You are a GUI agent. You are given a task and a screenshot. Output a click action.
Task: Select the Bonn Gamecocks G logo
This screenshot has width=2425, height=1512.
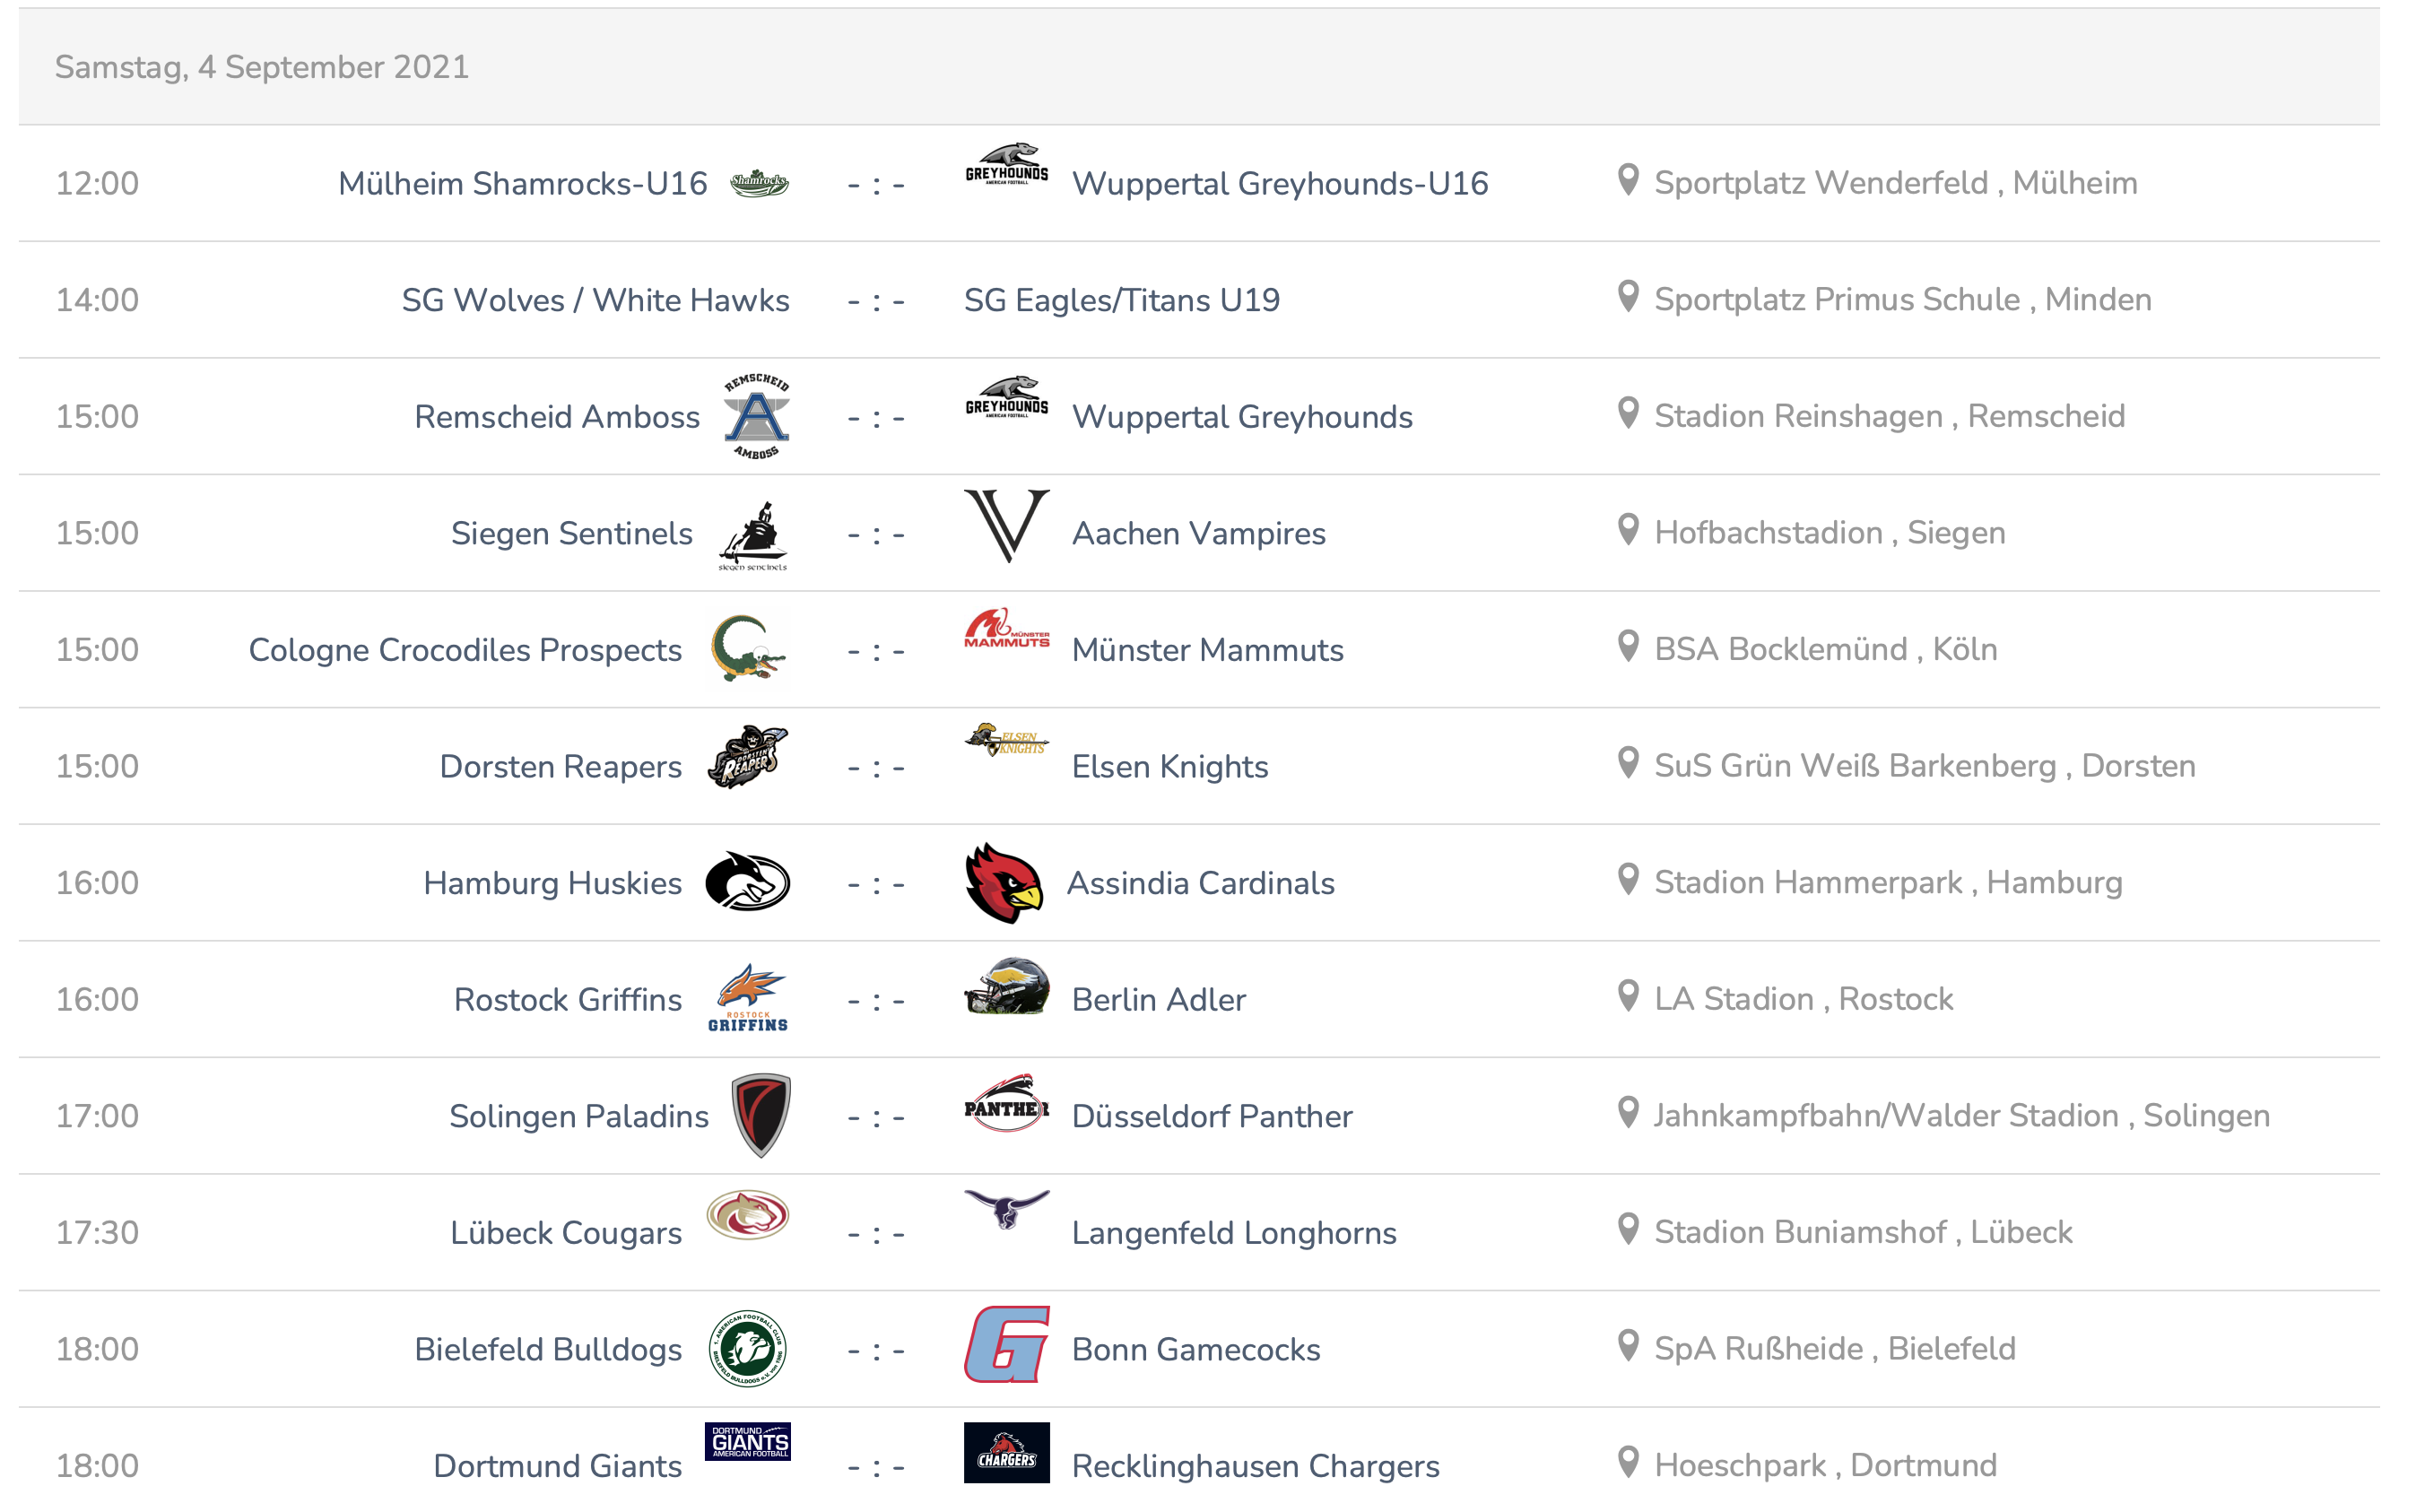pos(1006,1344)
